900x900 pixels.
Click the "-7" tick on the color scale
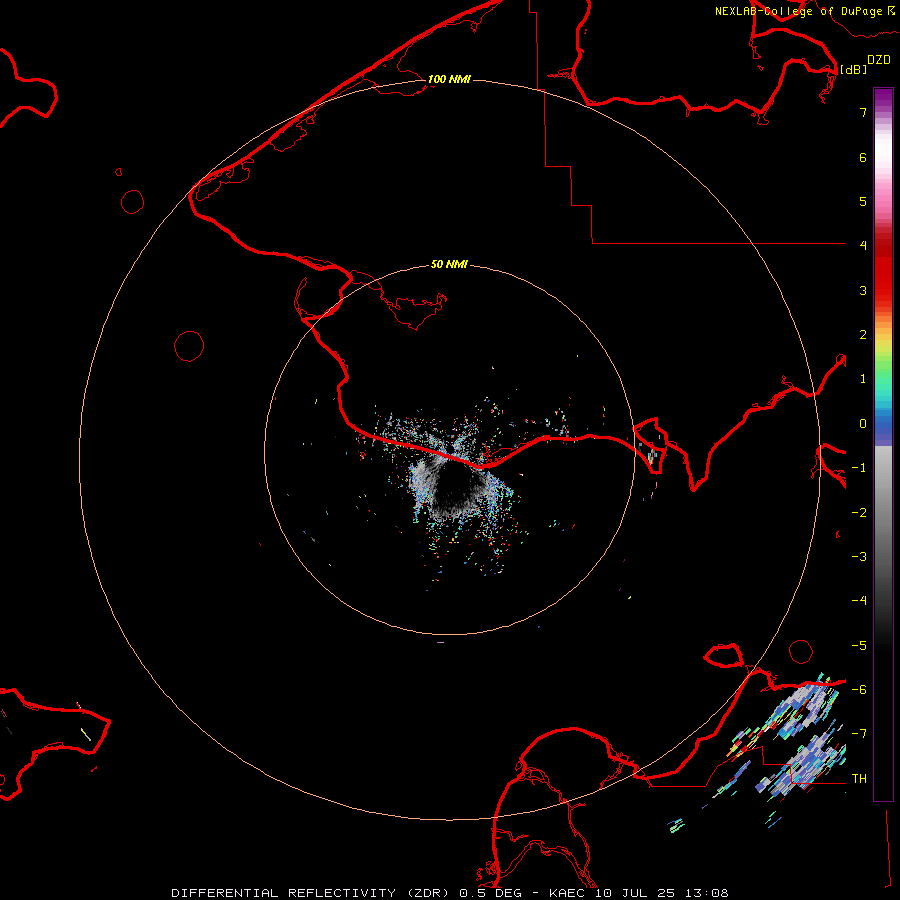[x=859, y=734]
